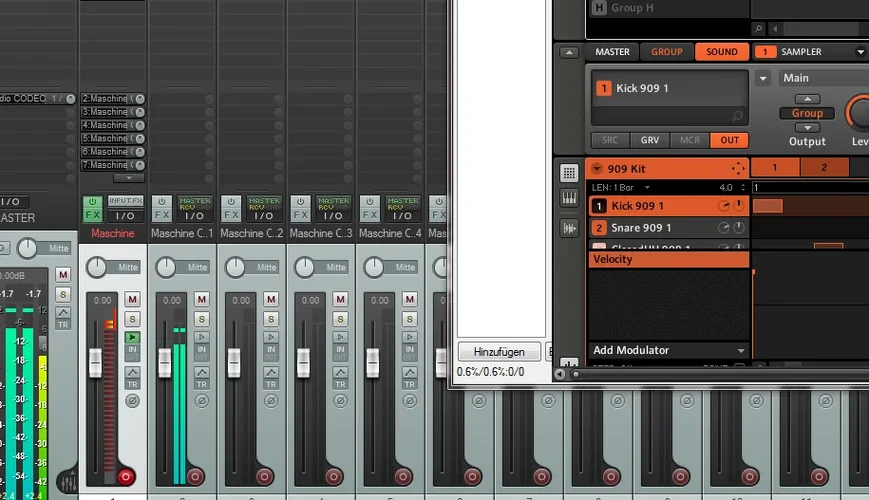Toggle FX power button on Maschine track
Image resolution: width=869 pixels, height=500 pixels.
coord(92,202)
